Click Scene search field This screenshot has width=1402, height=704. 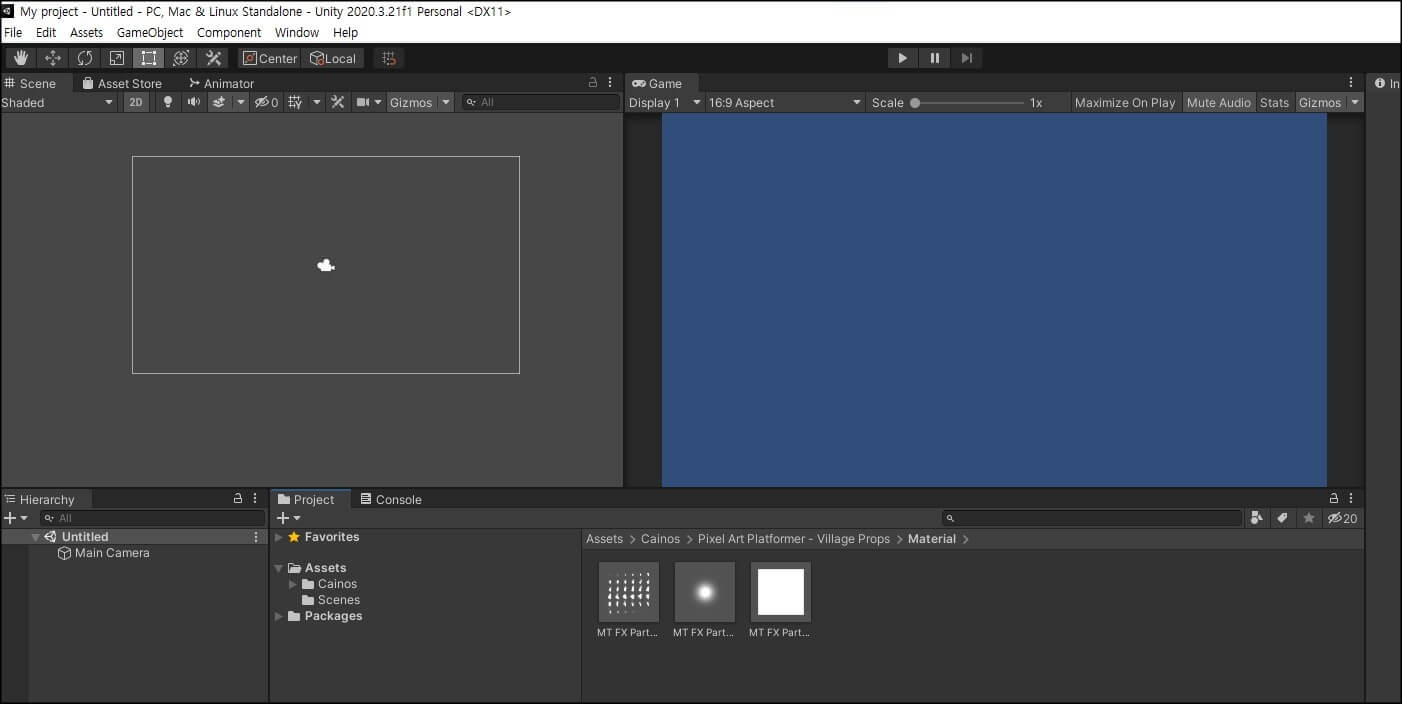pyautogui.click(x=541, y=102)
